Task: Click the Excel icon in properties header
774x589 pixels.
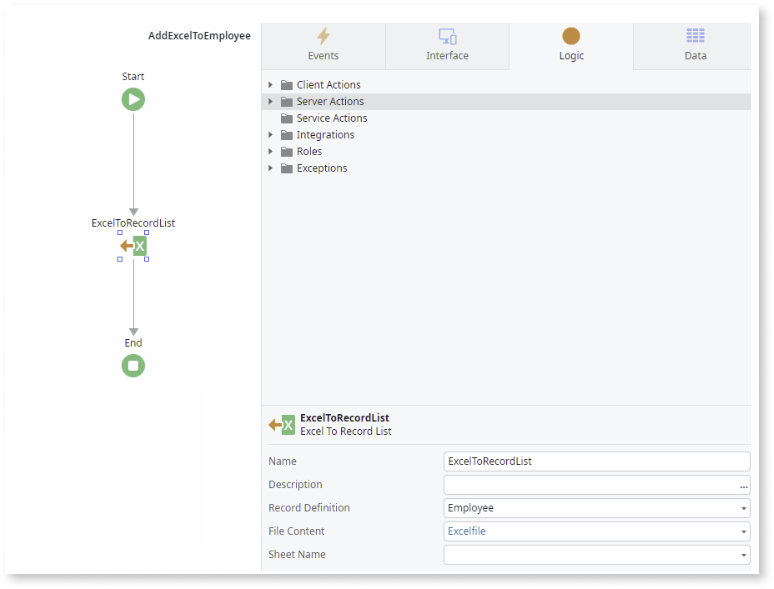Action: pos(282,425)
